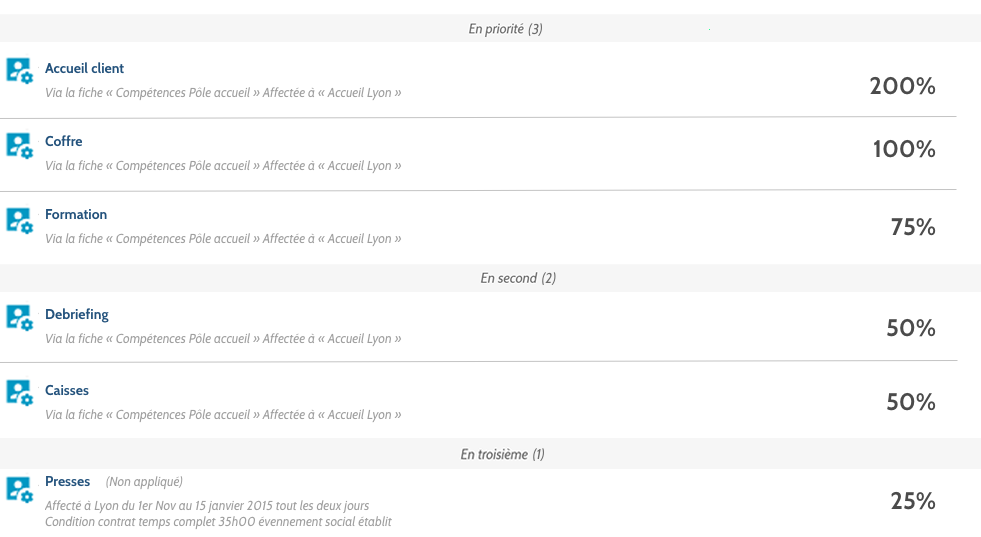Open the Presses skill title

point(67,481)
